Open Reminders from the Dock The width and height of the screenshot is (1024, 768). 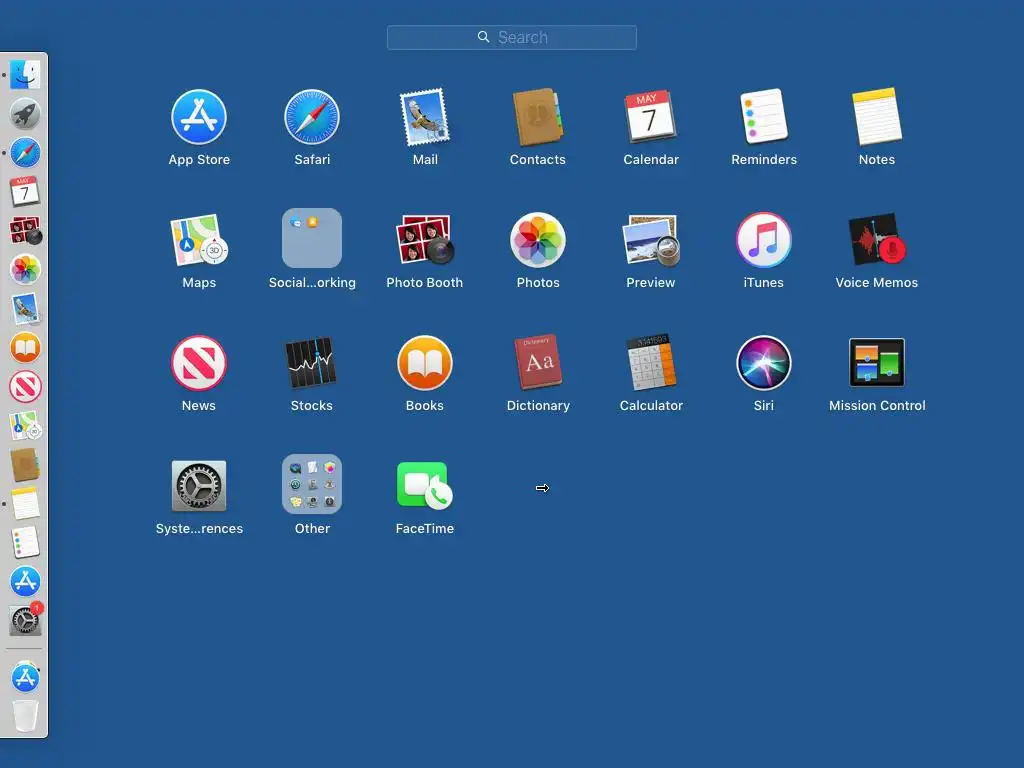pyautogui.click(x=25, y=543)
